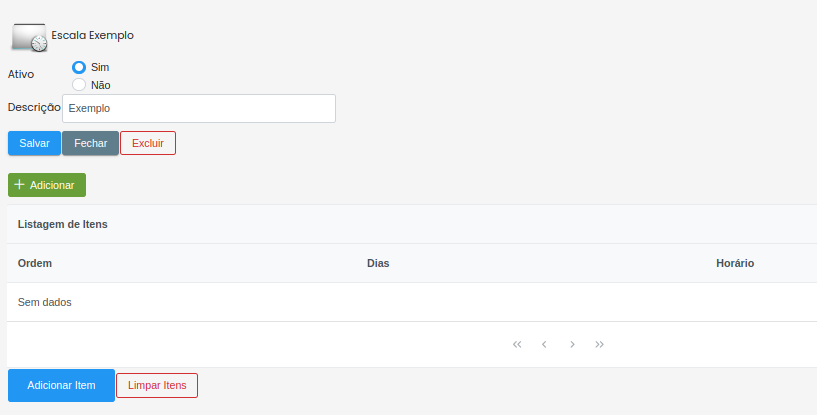Click the plus icon on Adicionar
Screen dimensions: 817x415
pyautogui.click(x=19, y=185)
